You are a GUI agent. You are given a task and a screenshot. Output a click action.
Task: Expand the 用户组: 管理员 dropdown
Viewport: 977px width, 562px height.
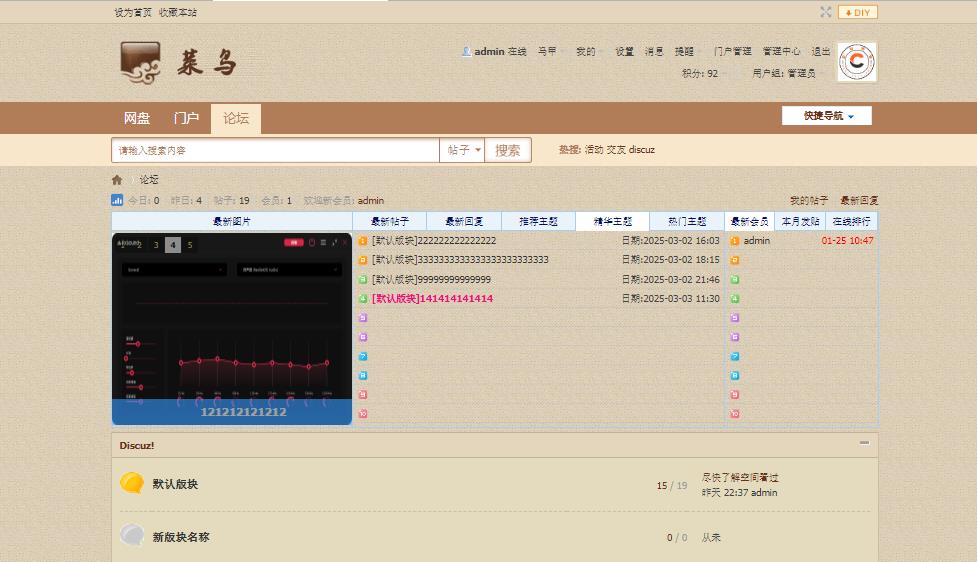[786, 74]
